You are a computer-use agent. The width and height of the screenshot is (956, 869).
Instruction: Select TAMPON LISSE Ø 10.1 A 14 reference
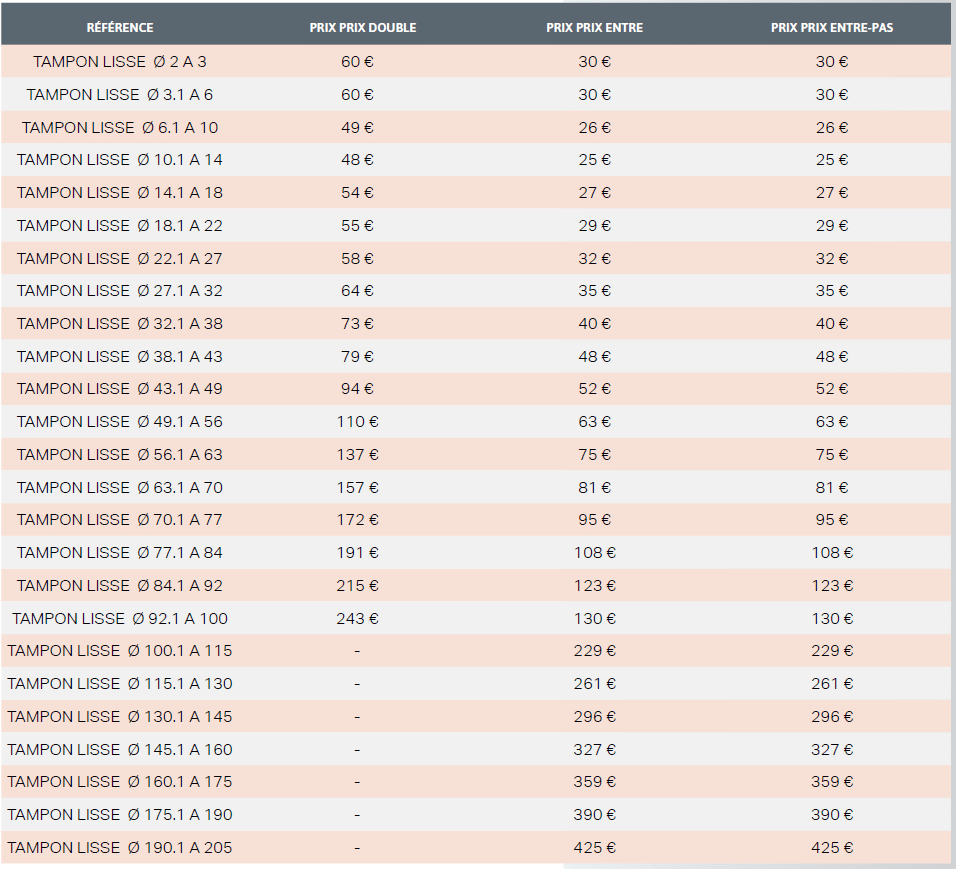pyautogui.click(x=120, y=160)
